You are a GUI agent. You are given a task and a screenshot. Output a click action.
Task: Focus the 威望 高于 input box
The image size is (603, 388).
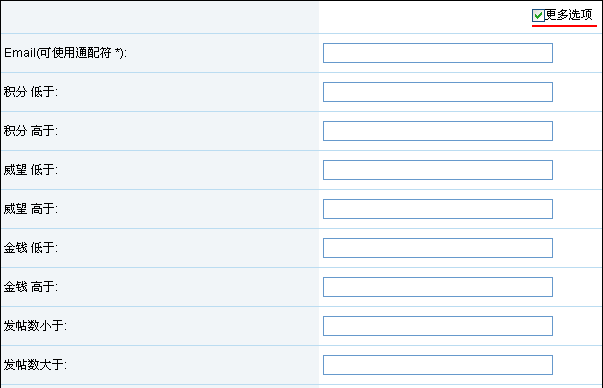pyautogui.click(x=438, y=209)
